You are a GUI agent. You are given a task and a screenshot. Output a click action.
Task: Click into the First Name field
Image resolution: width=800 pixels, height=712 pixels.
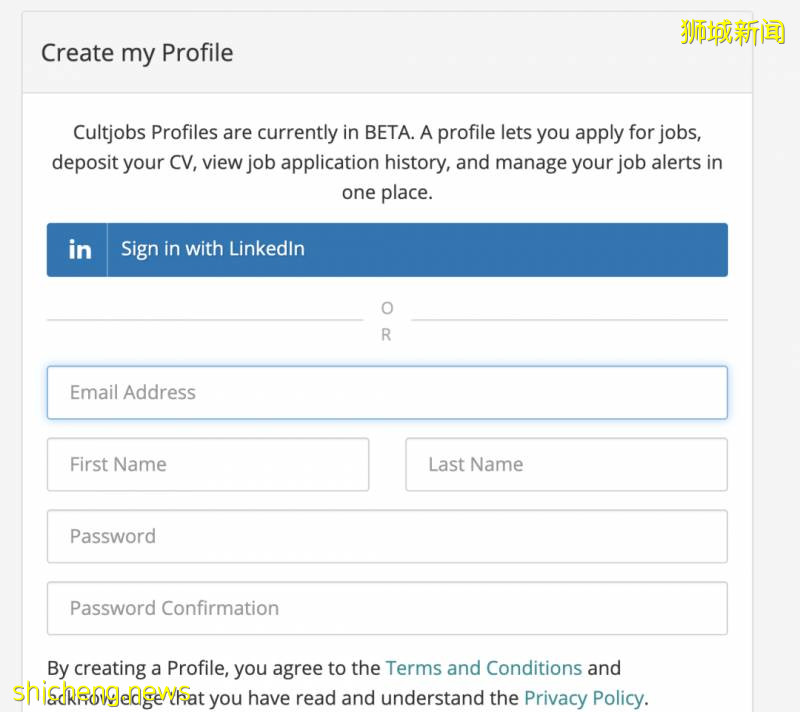click(x=208, y=464)
